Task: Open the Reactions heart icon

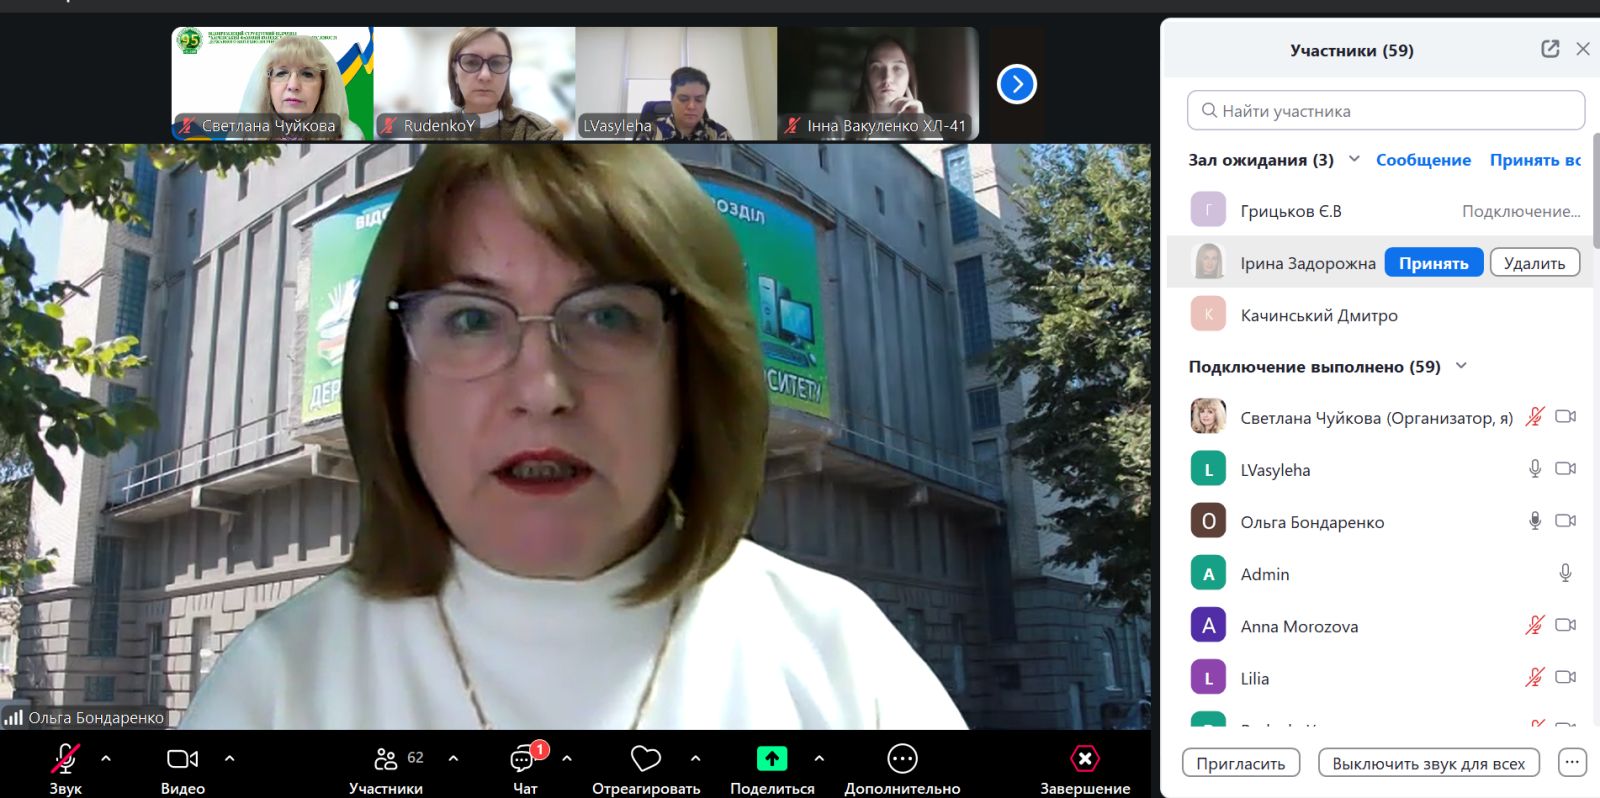Action: click(645, 760)
